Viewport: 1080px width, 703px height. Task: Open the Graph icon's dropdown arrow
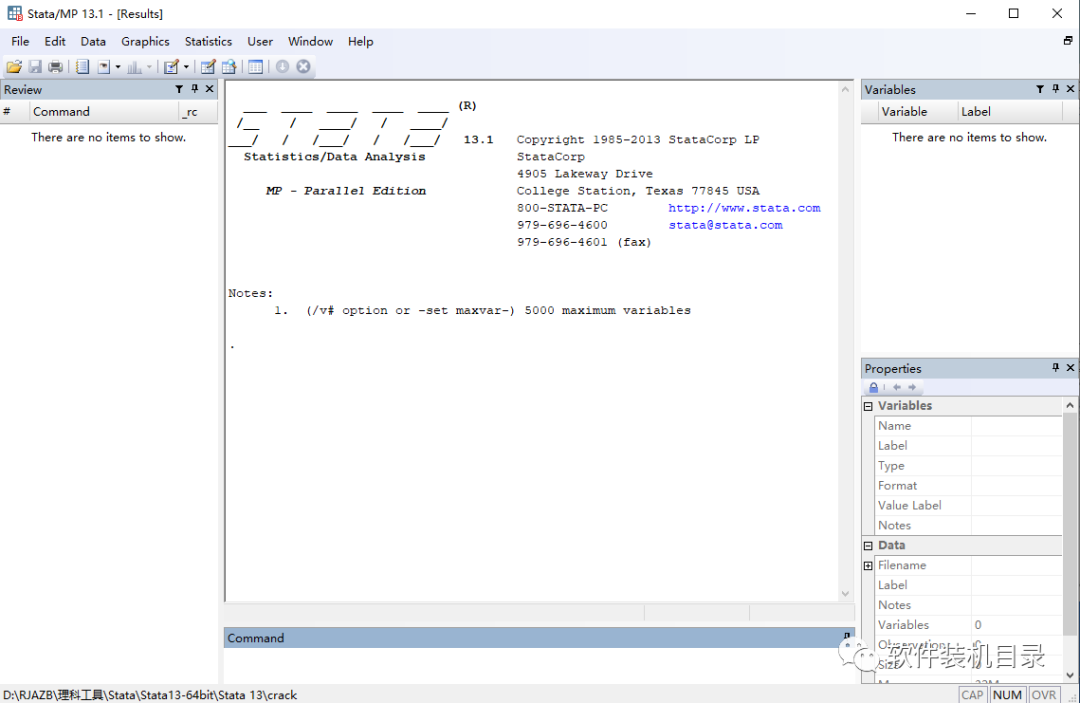(149, 67)
